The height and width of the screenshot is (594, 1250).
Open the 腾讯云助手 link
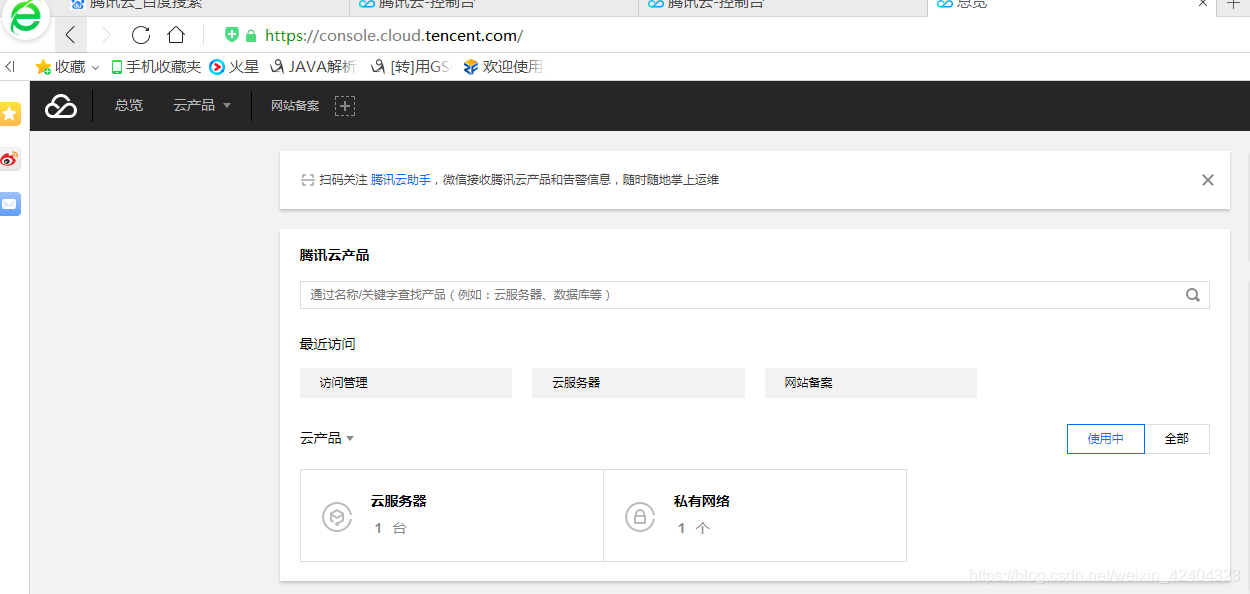point(401,180)
